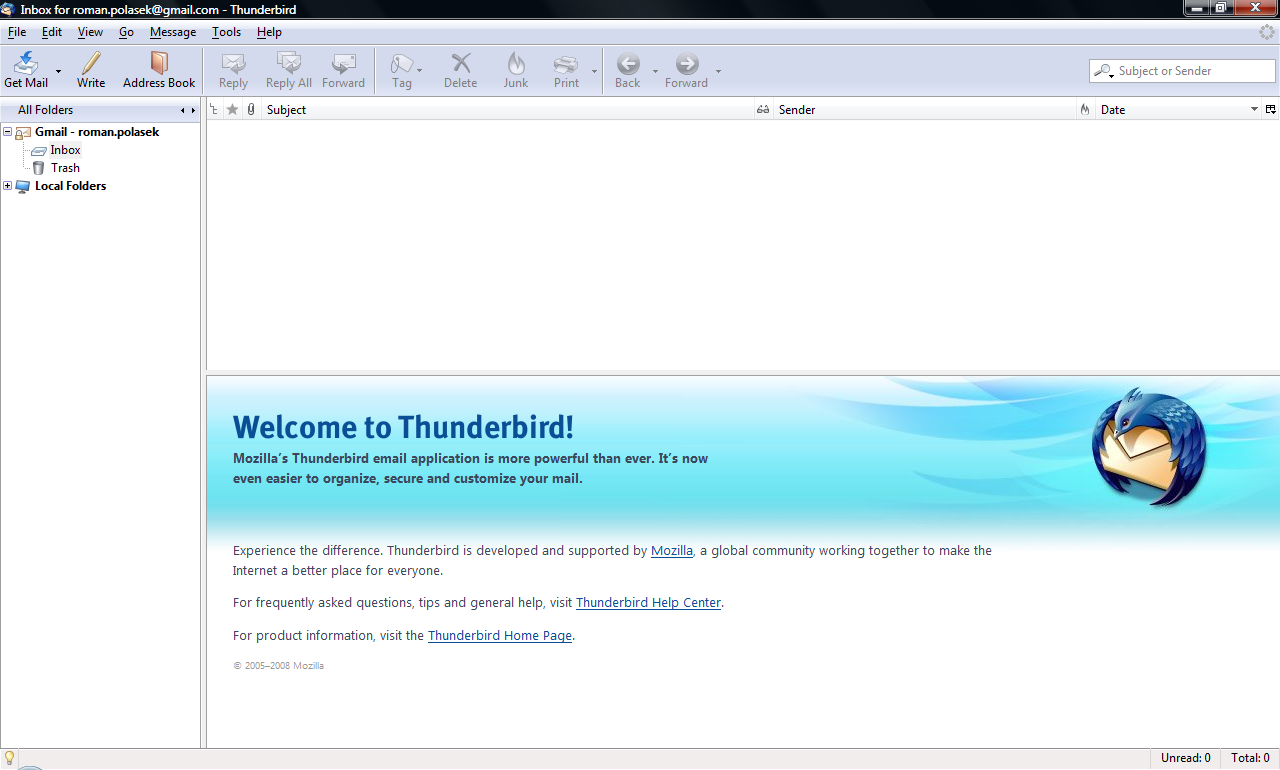Sort messages by Date column

click(1178, 110)
